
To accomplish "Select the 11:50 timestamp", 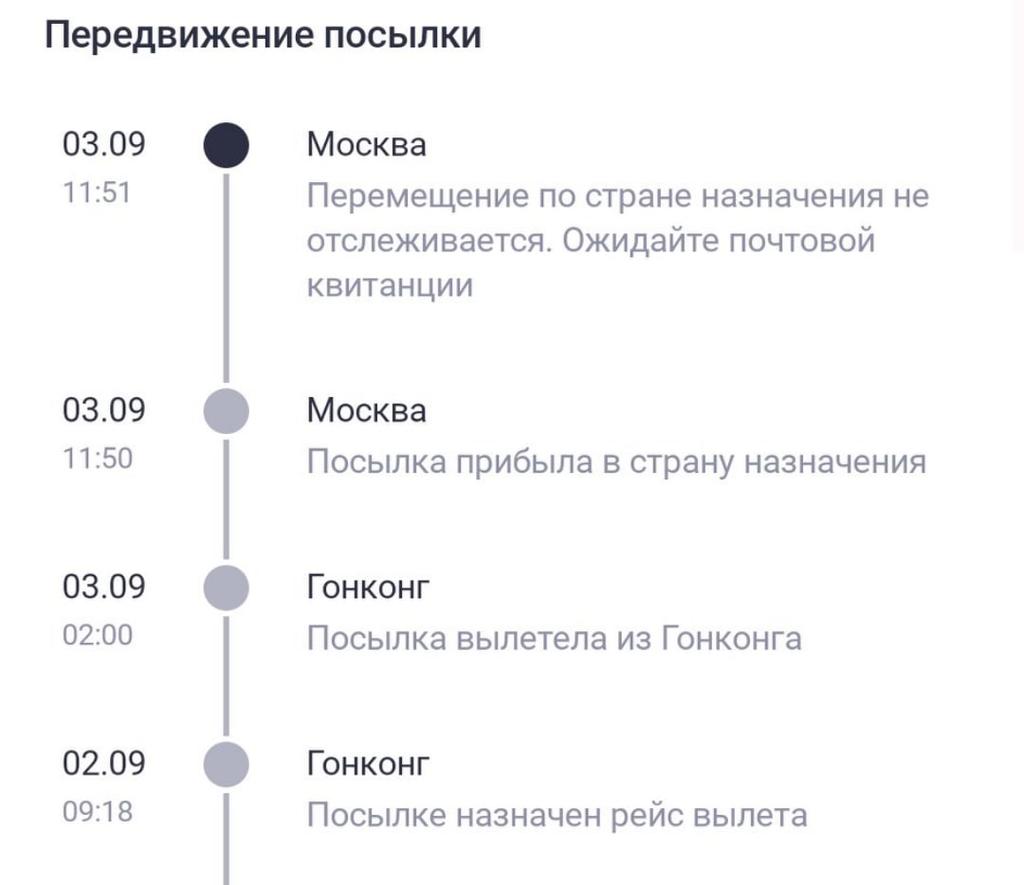I will click(x=97, y=460).
